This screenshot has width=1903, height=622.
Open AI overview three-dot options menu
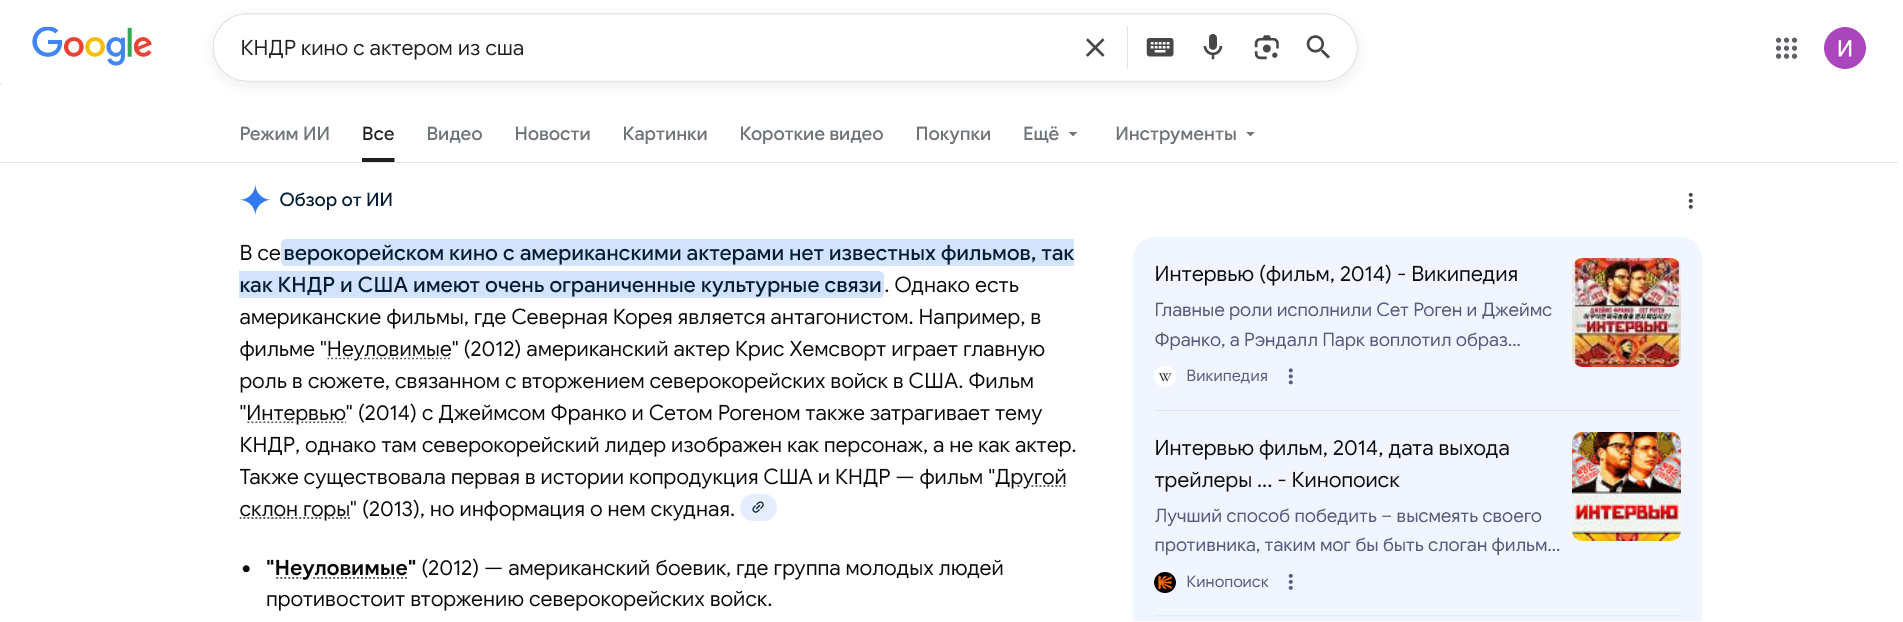click(x=1690, y=201)
